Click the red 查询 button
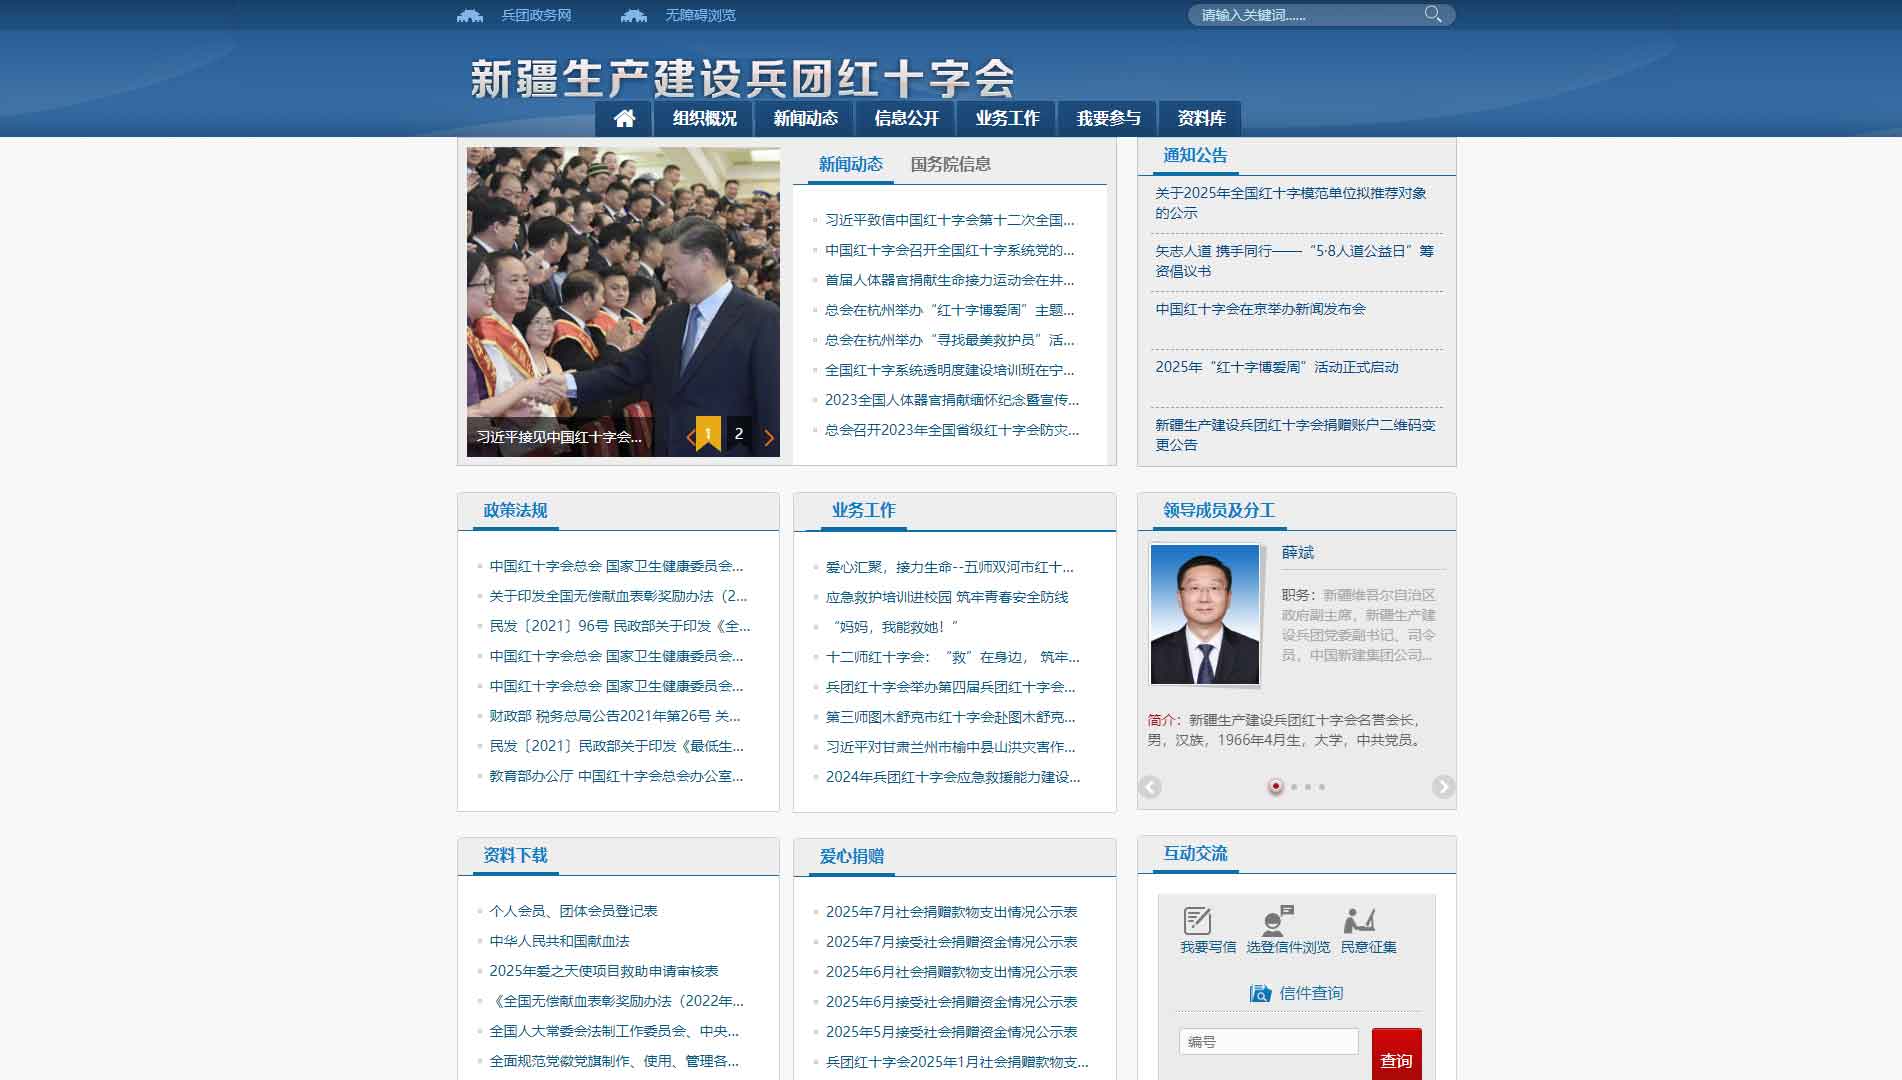The image size is (1902, 1080). 1396,1056
